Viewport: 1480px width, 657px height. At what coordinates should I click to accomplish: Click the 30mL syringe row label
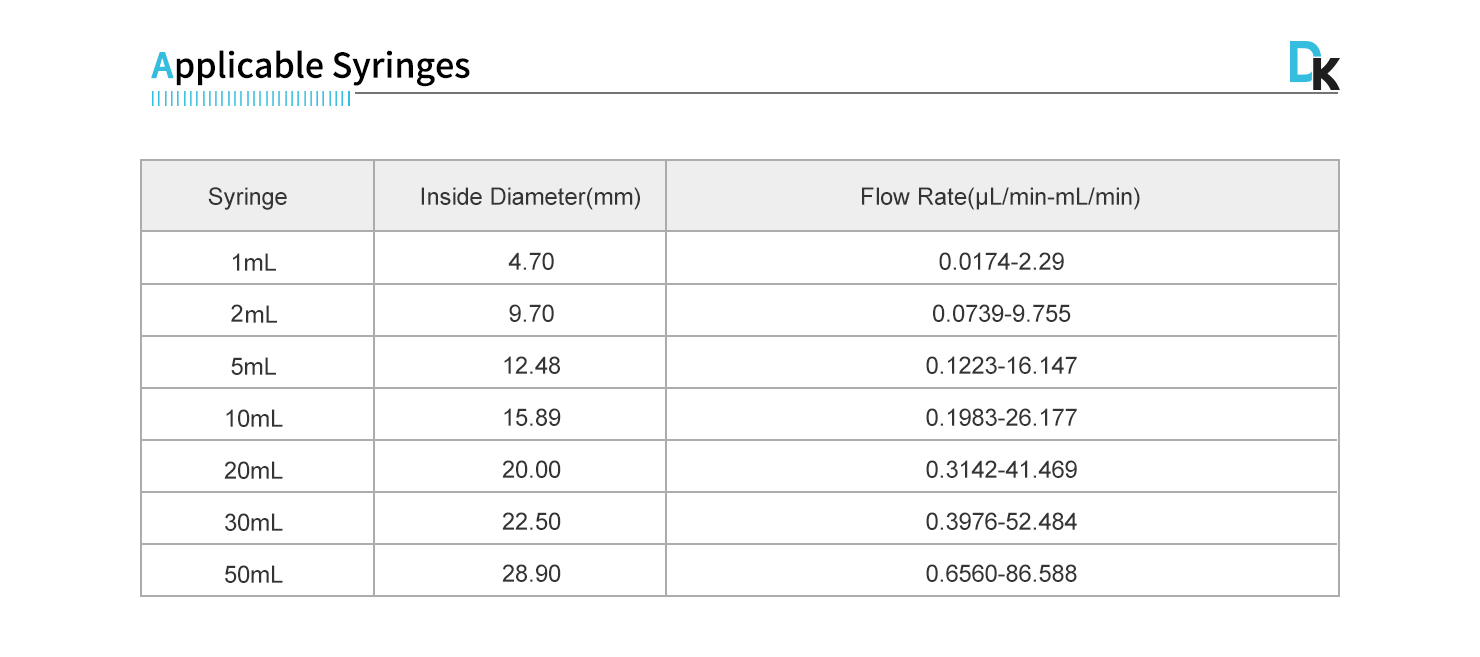254,523
